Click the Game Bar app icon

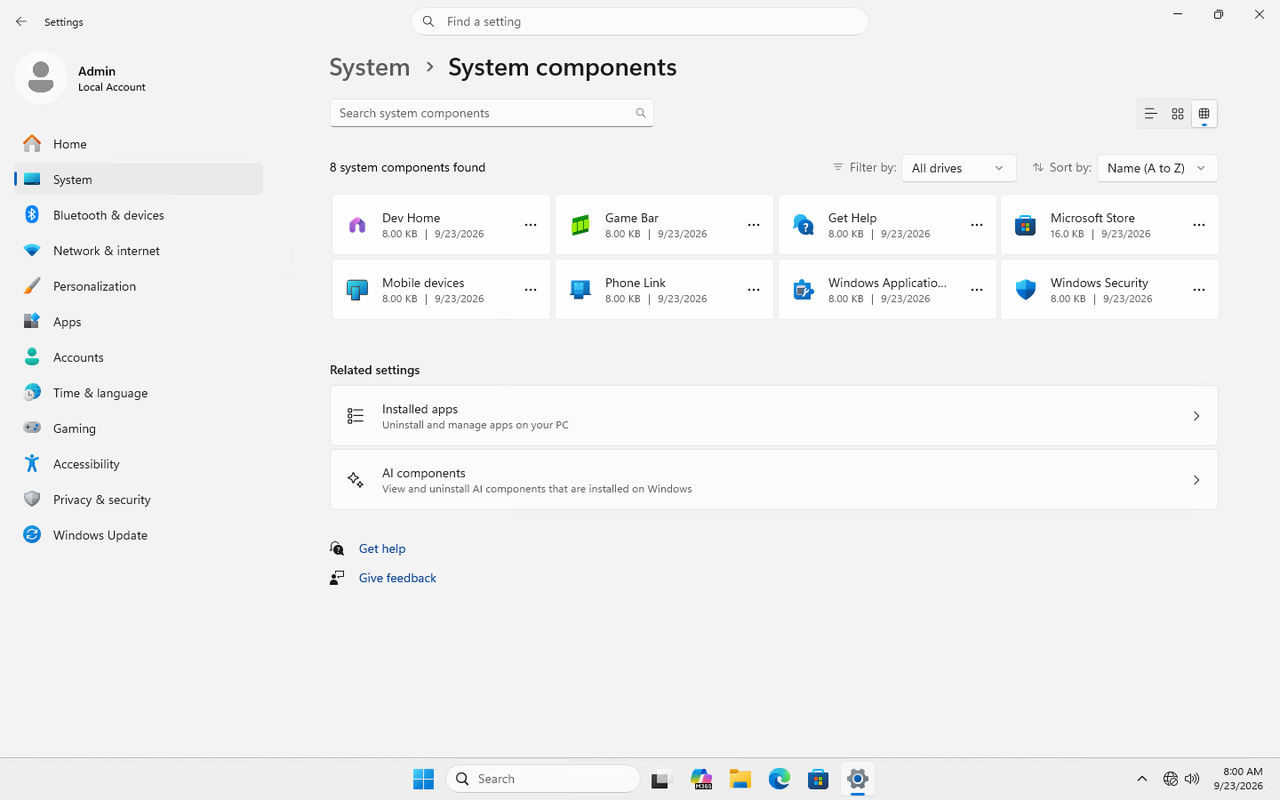pyautogui.click(x=580, y=225)
